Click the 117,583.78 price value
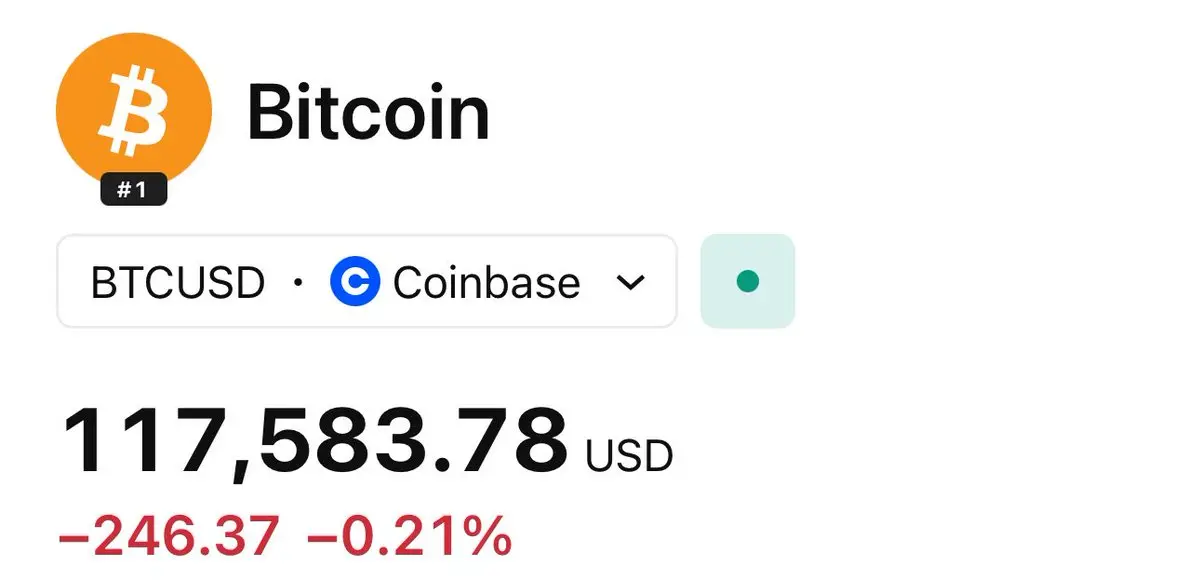The height and width of the screenshot is (580, 1200). pyautogui.click(x=314, y=441)
